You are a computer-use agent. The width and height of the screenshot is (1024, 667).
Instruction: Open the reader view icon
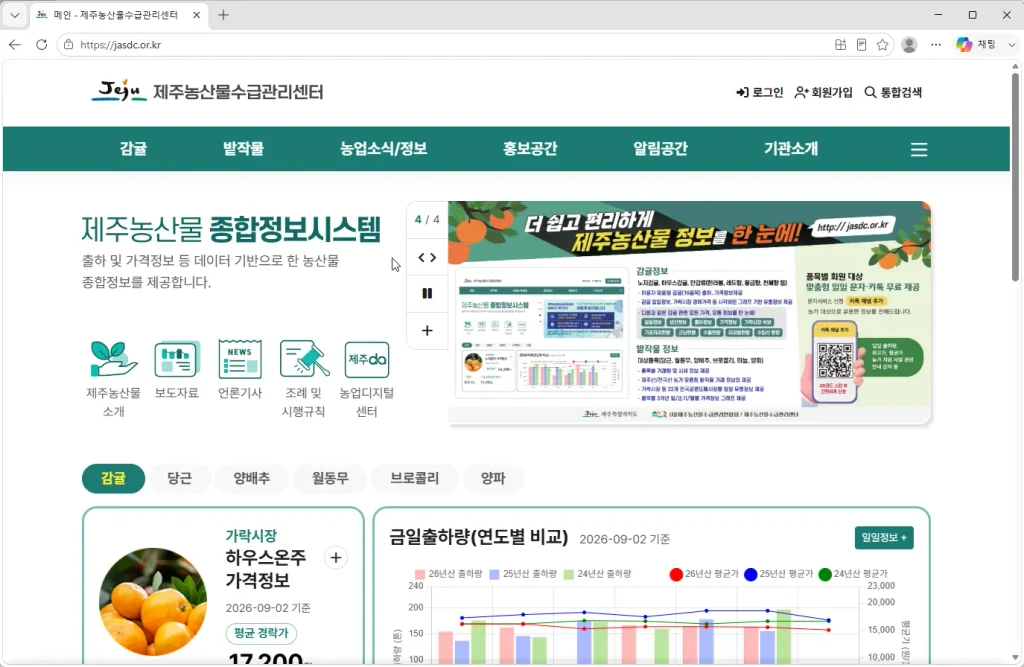click(861, 44)
